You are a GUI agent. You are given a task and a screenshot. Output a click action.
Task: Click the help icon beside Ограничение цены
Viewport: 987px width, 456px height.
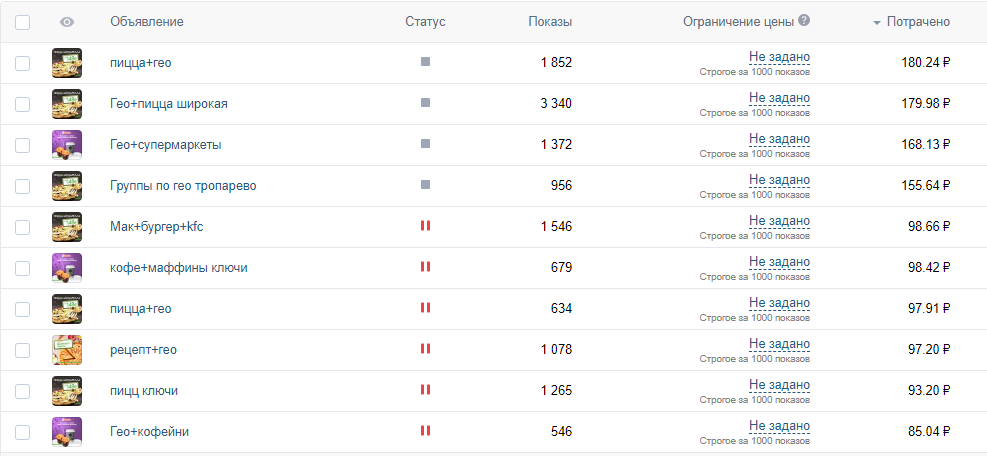click(804, 21)
